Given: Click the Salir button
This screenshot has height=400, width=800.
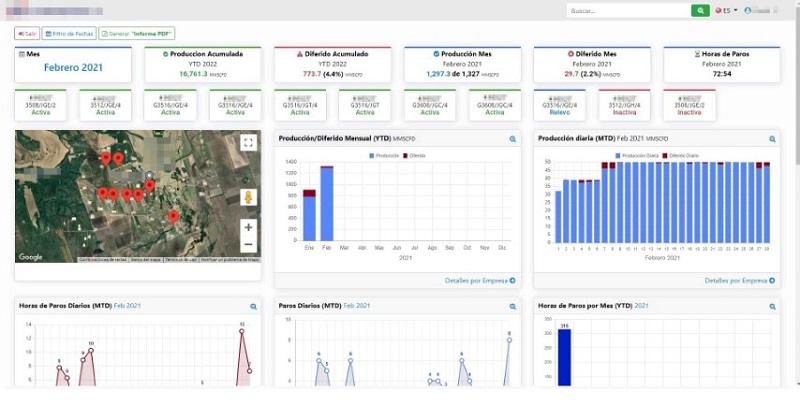Looking at the screenshot, I should pyautogui.click(x=27, y=33).
